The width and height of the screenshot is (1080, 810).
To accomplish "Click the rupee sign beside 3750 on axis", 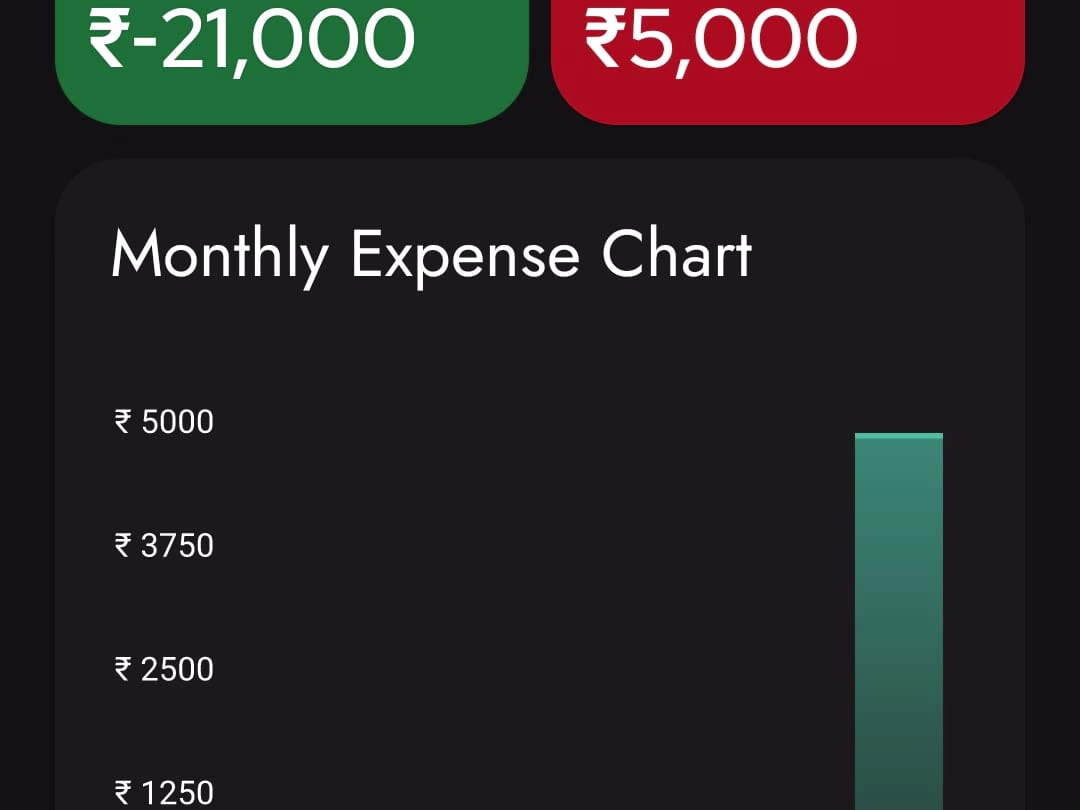I will pos(124,545).
